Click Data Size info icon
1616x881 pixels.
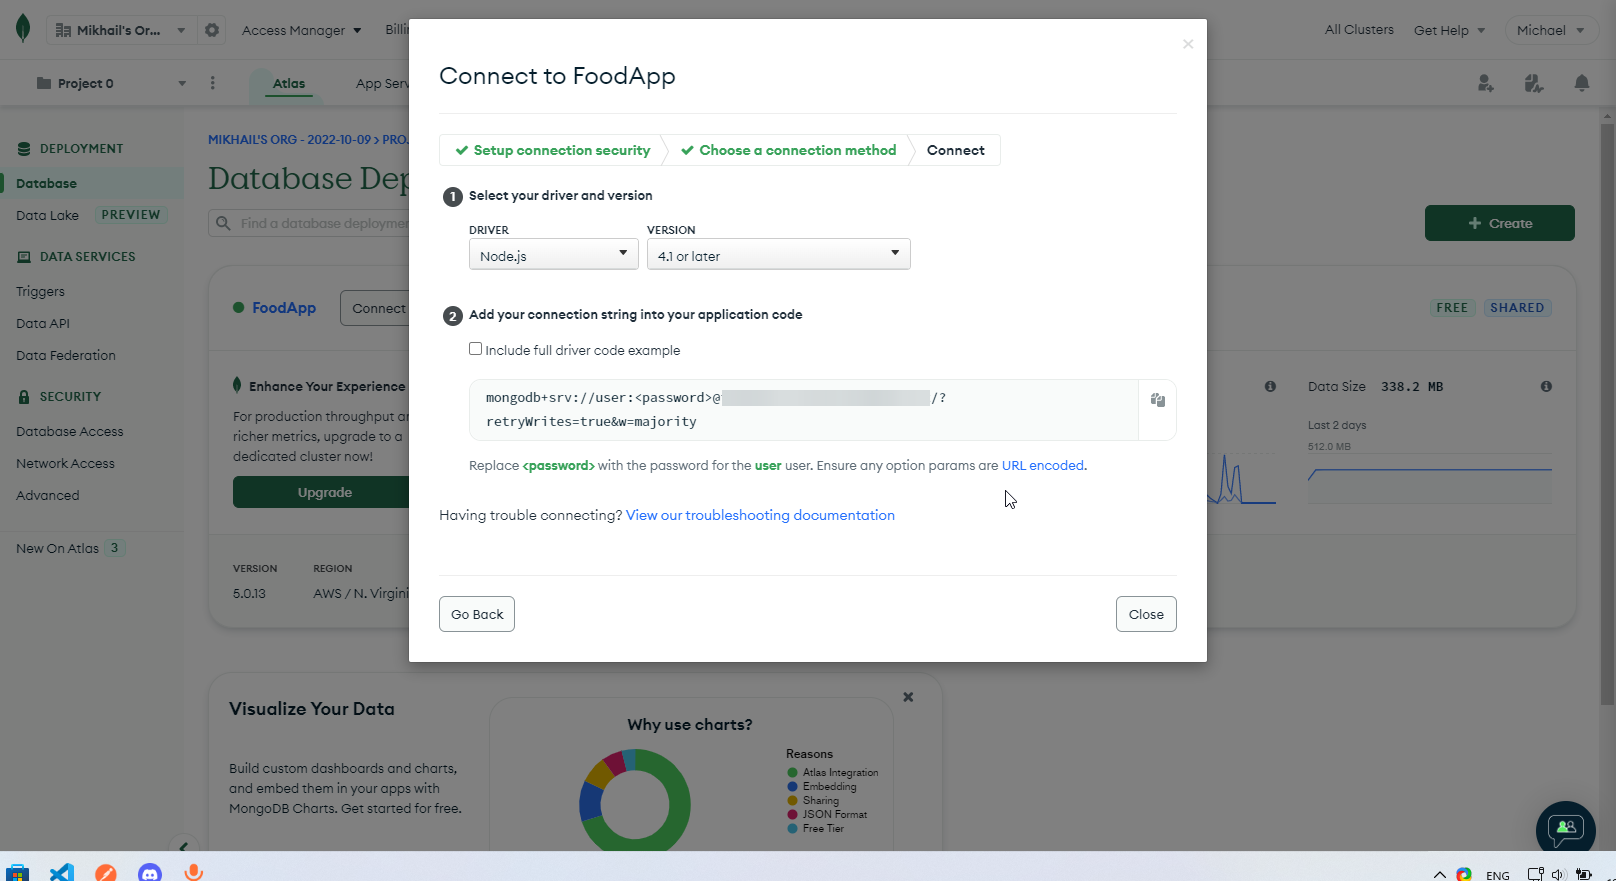1546,386
